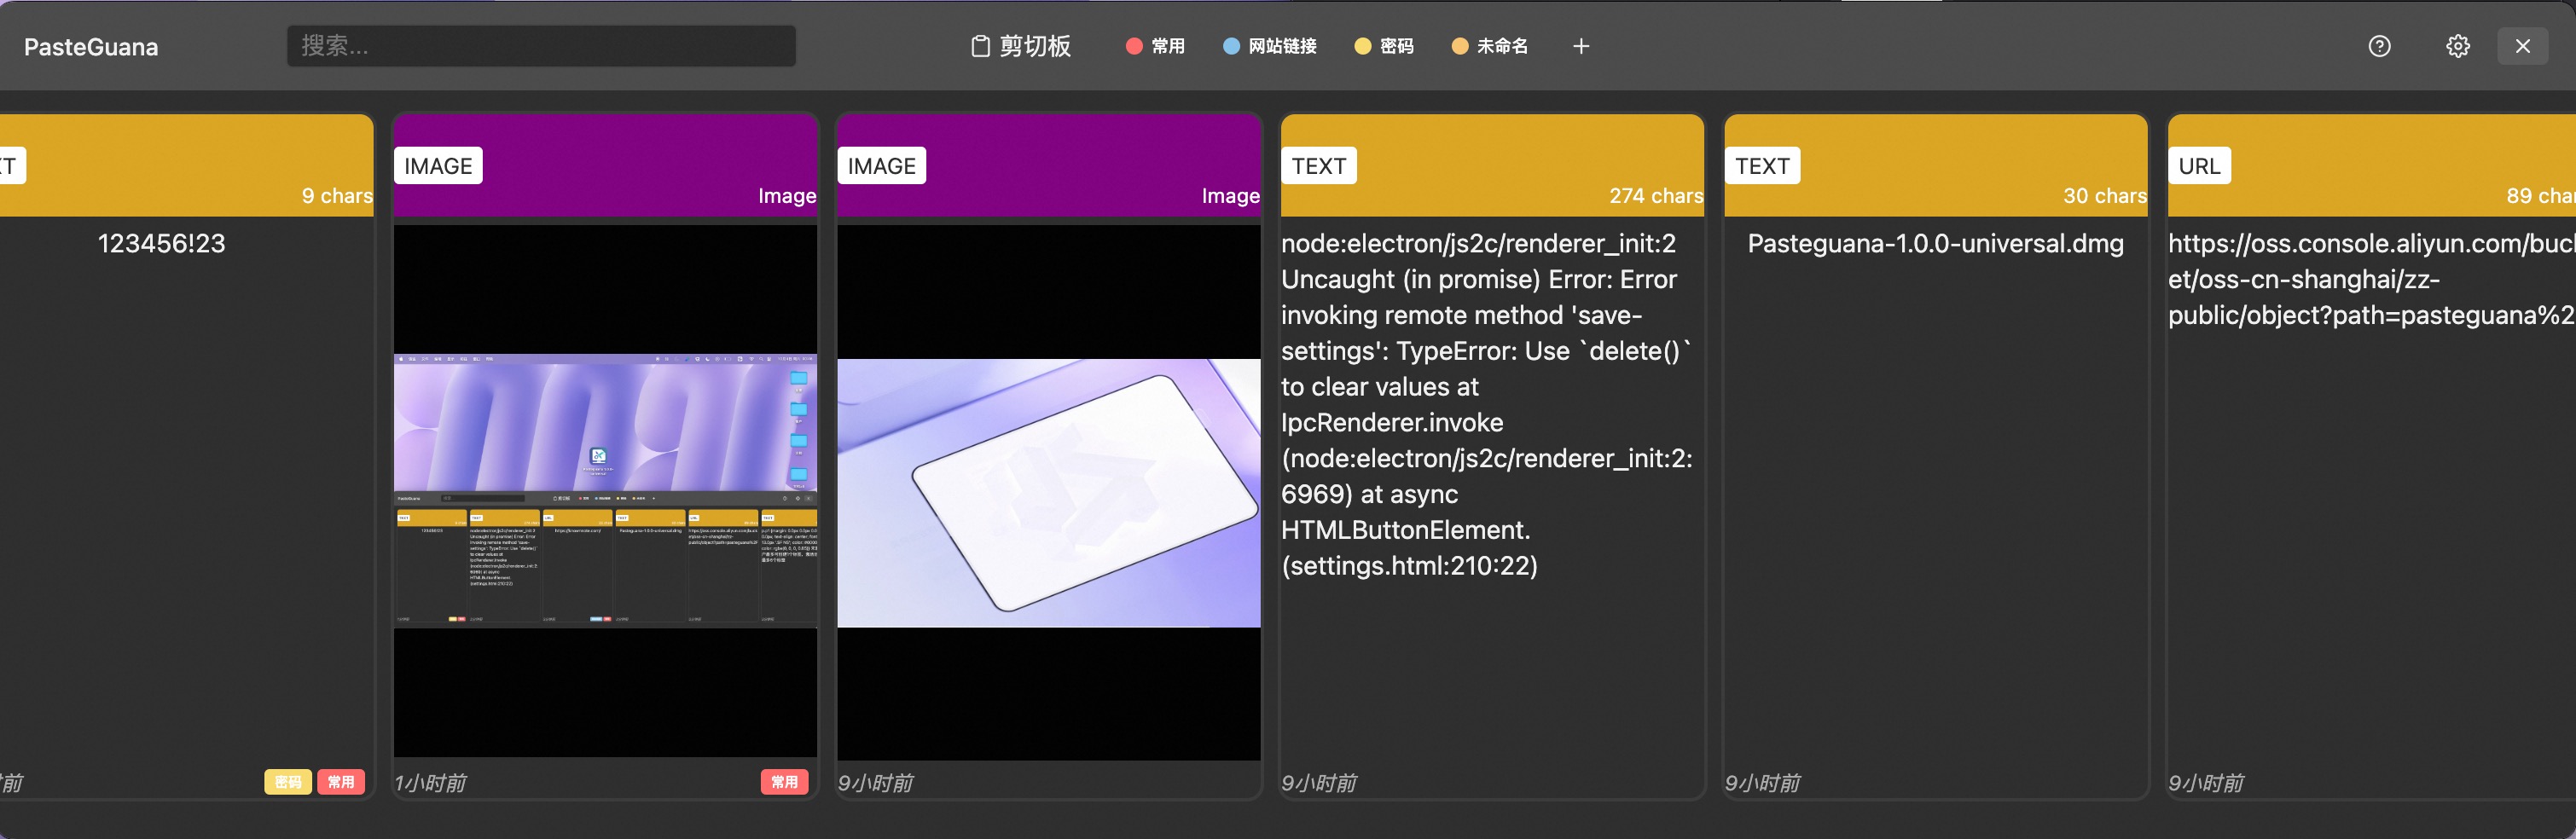Focus the 搜索 search field
Image resolution: width=2576 pixels, height=839 pixels.
pyautogui.click(x=541, y=46)
